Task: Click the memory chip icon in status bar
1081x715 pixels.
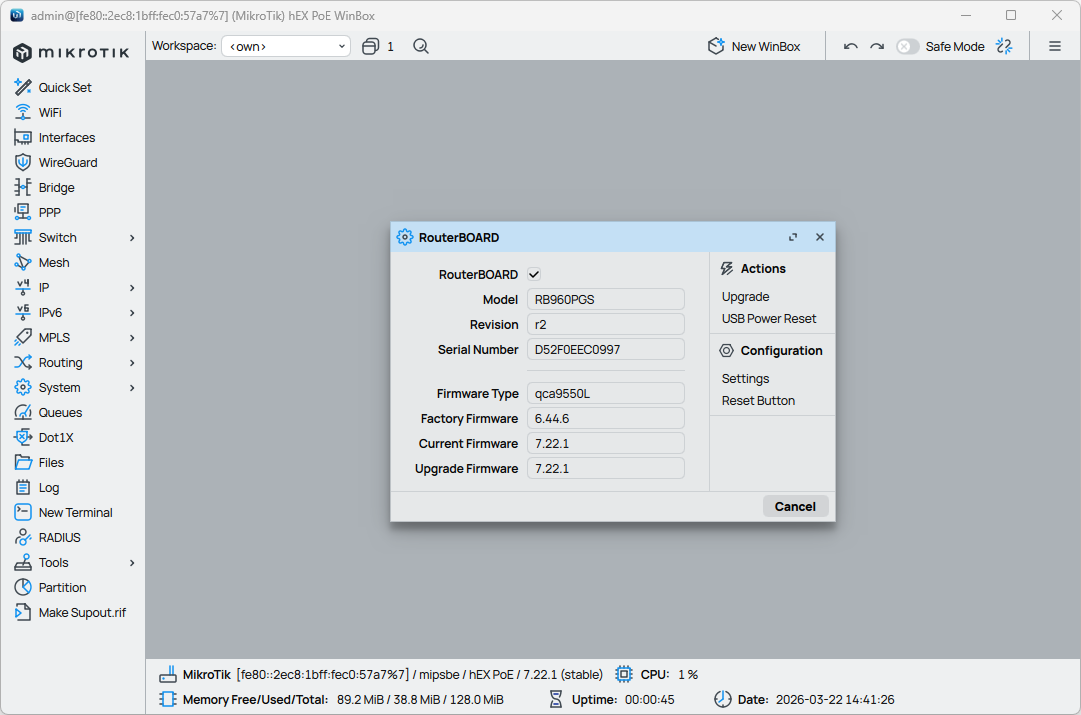Action: tap(168, 699)
